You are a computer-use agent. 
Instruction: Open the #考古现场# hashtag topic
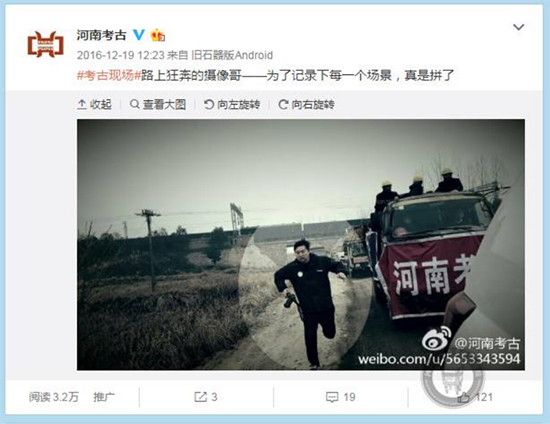(x=109, y=75)
